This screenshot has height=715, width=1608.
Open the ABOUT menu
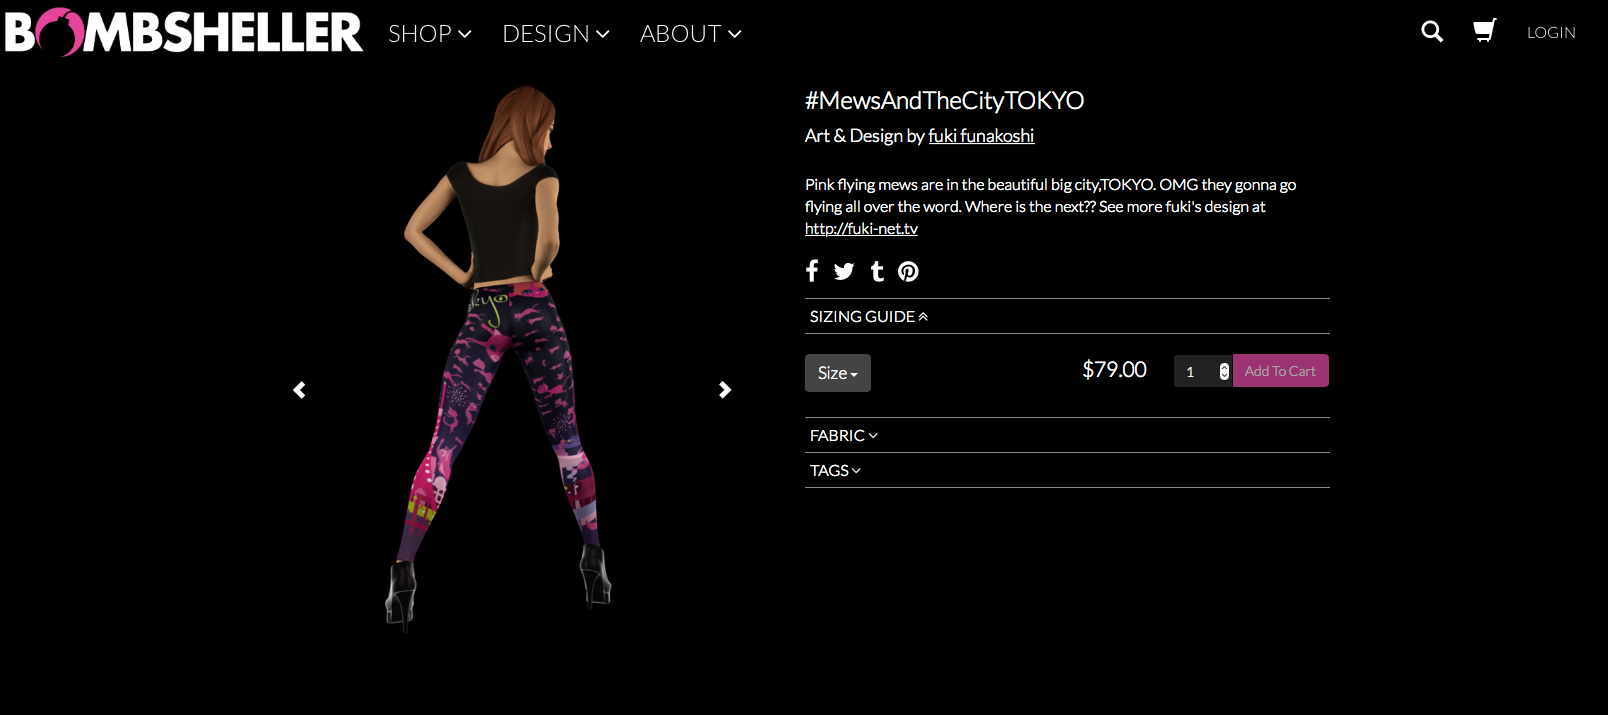click(x=690, y=34)
